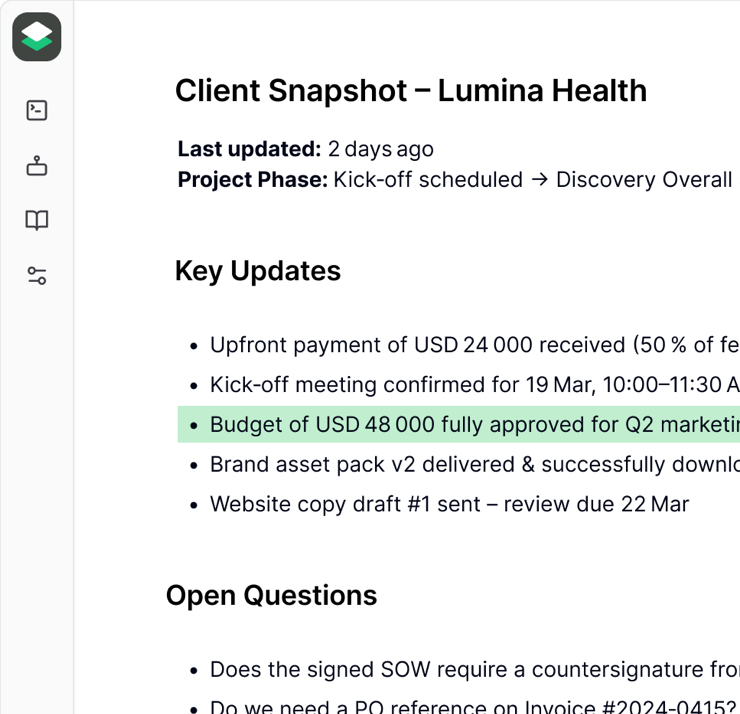Select the Website copy draft #1 bullet
The height and width of the screenshot is (714, 740).
pos(439,504)
